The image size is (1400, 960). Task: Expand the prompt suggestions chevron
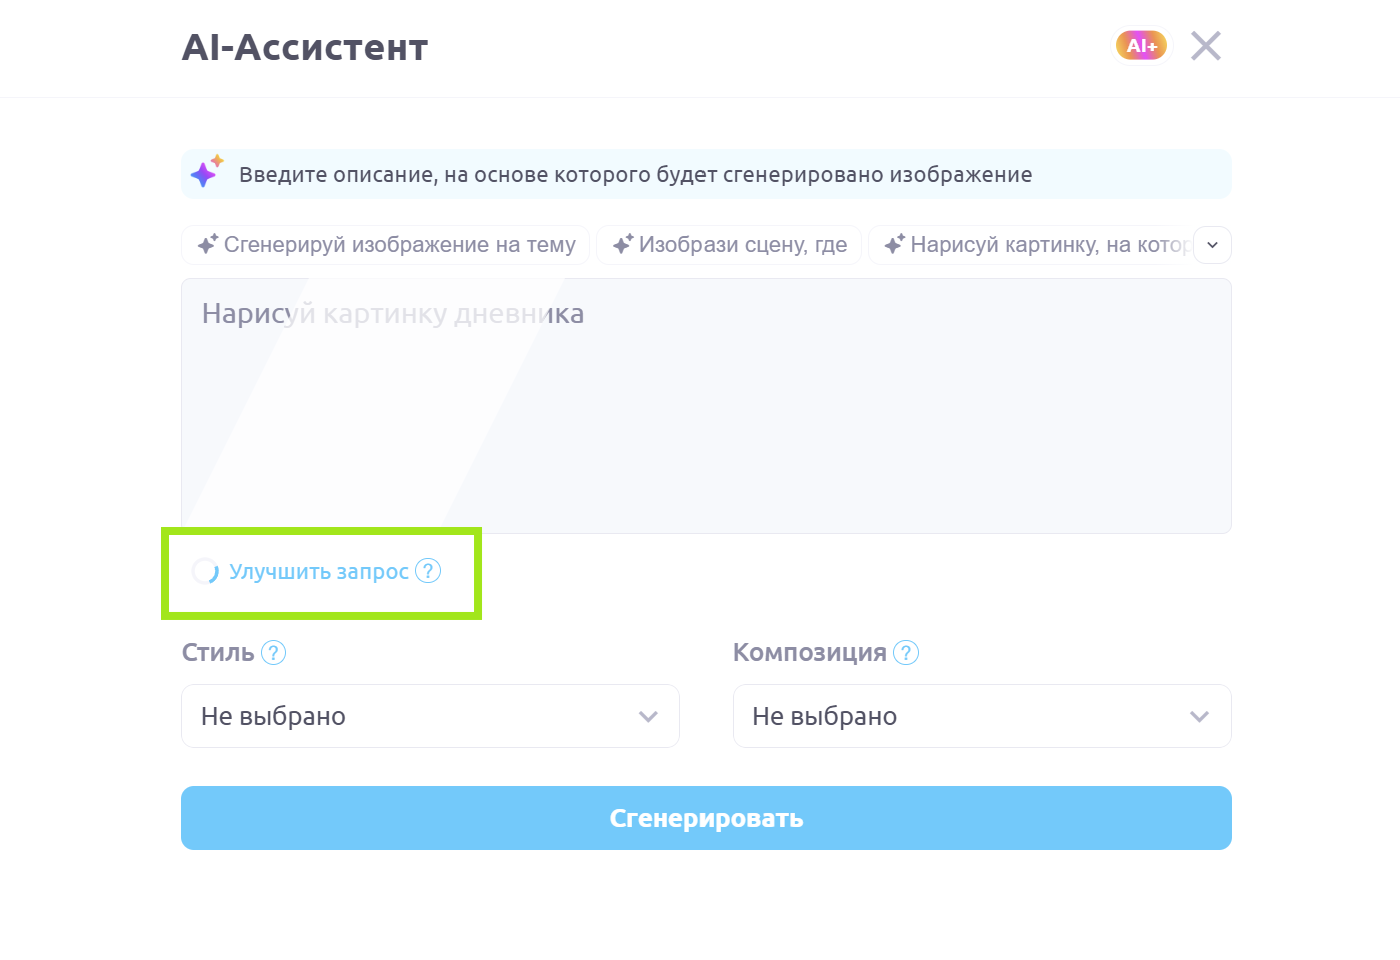[x=1212, y=245]
